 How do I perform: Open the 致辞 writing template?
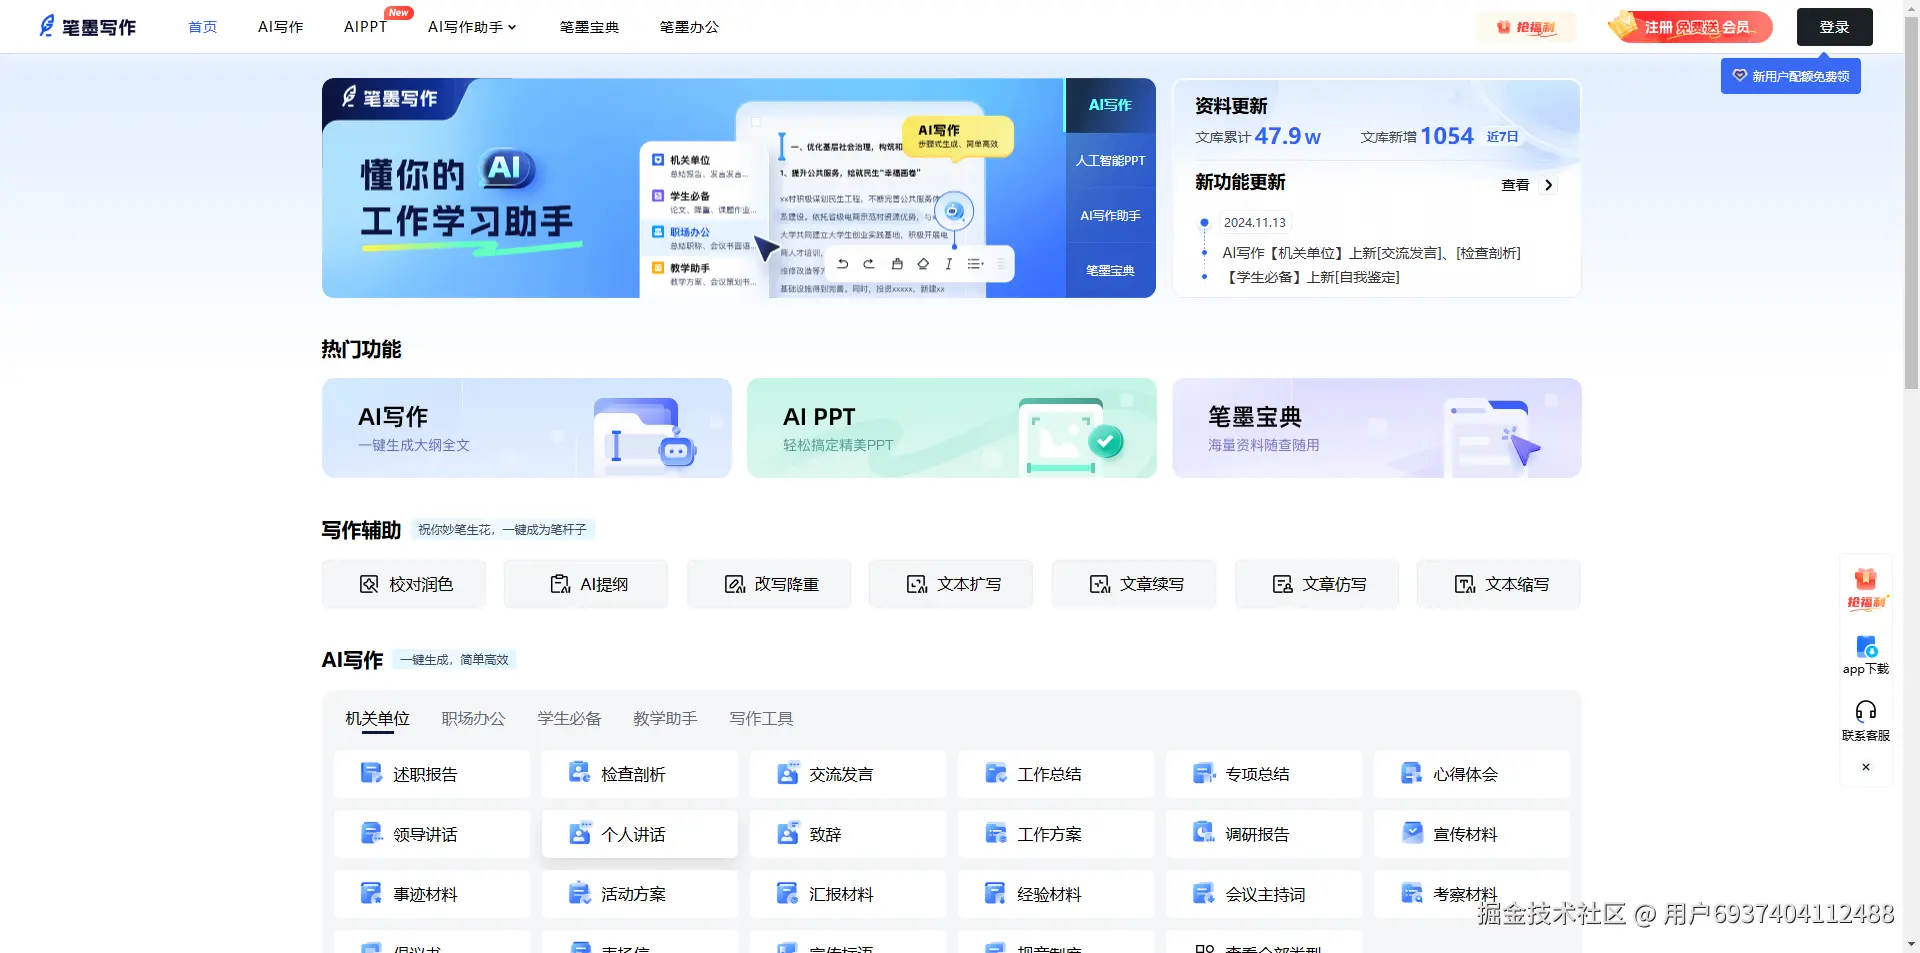pos(847,834)
